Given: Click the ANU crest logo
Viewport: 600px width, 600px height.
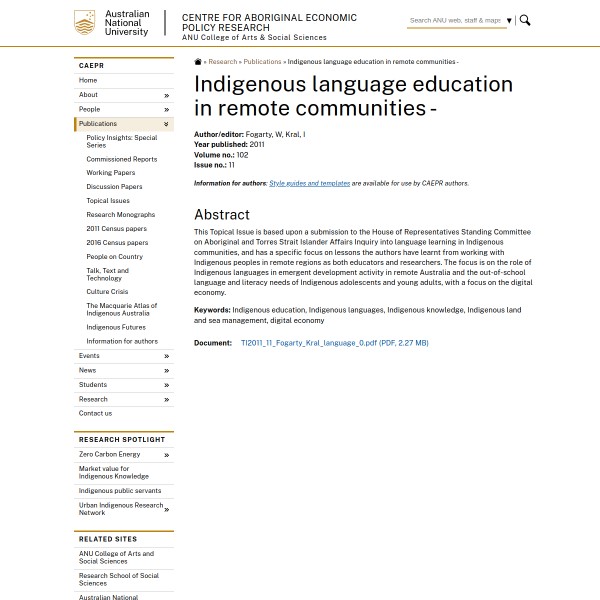Looking at the screenshot, I should coord(86,23).
